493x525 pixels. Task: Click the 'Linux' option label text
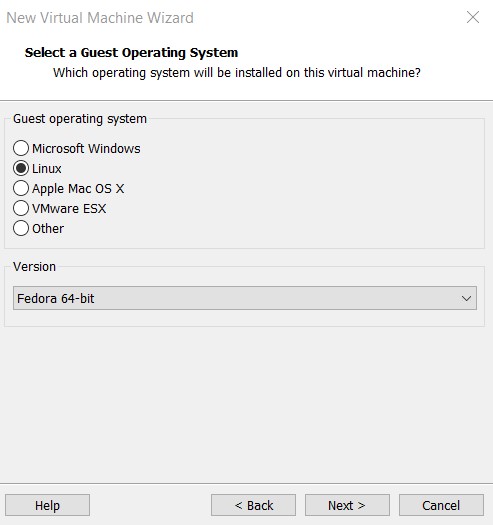pos(47,168)
